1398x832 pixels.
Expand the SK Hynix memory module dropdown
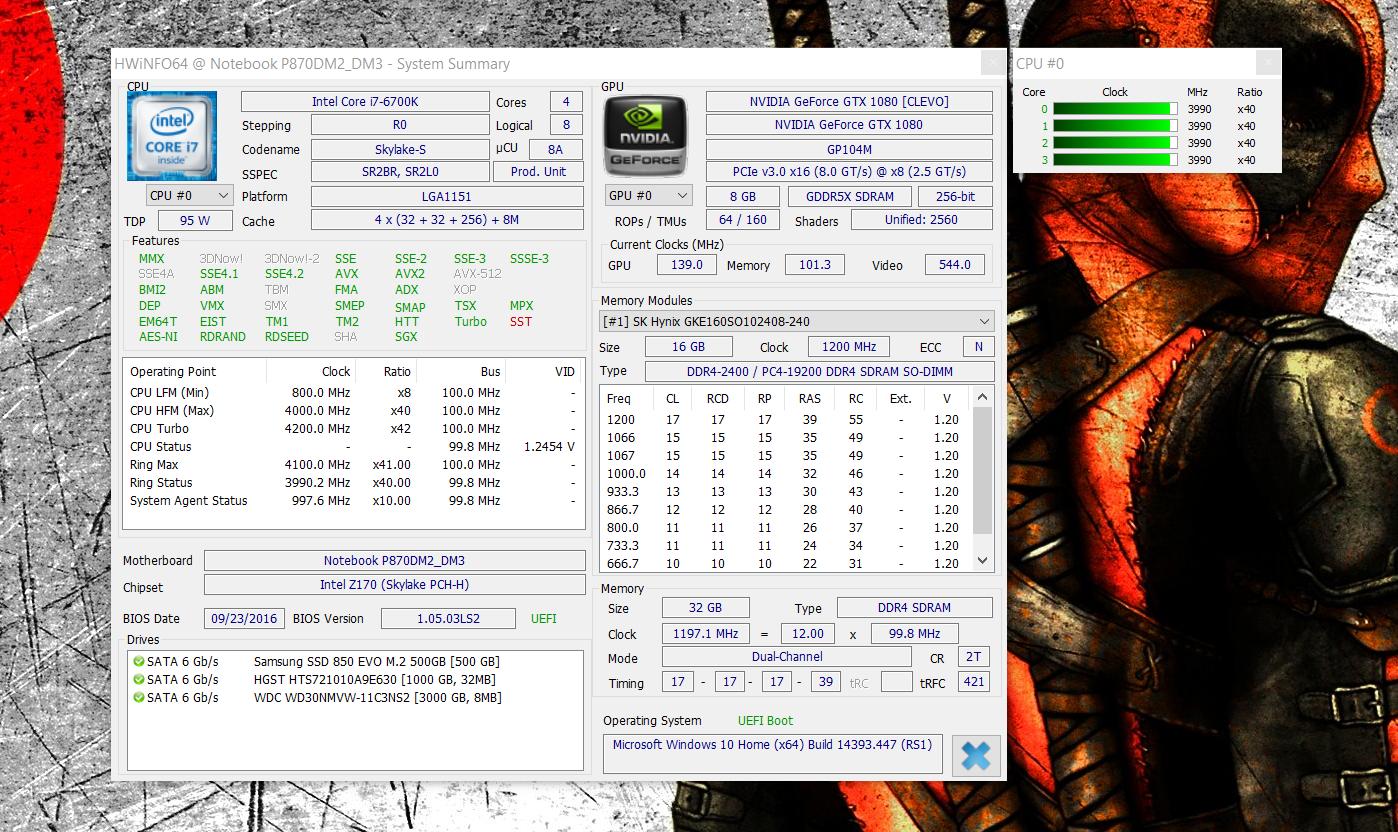point(796,321)
